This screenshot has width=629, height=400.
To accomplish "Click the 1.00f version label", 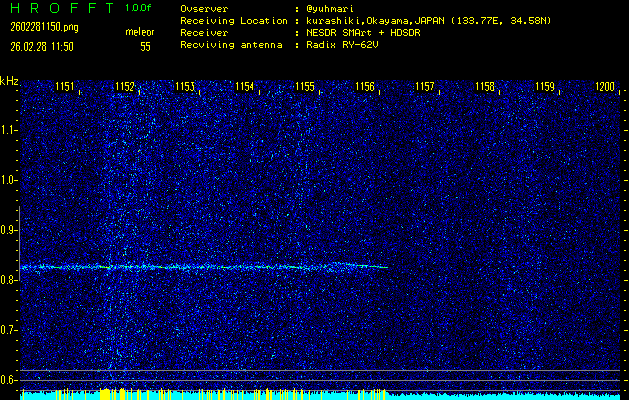I will click(x=139, y=8).
